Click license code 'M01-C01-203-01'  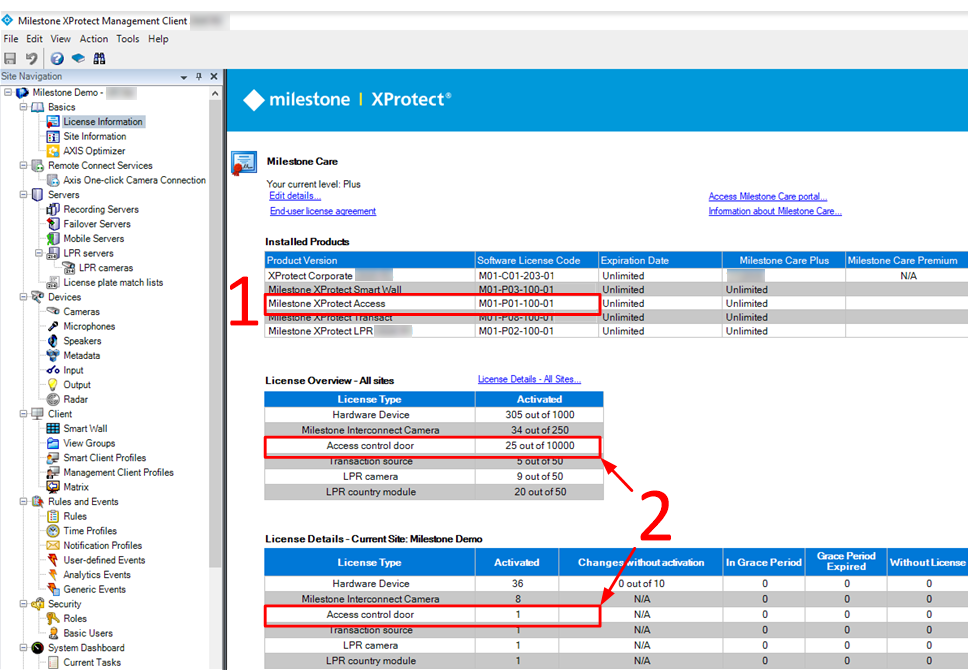pos(516,276)
